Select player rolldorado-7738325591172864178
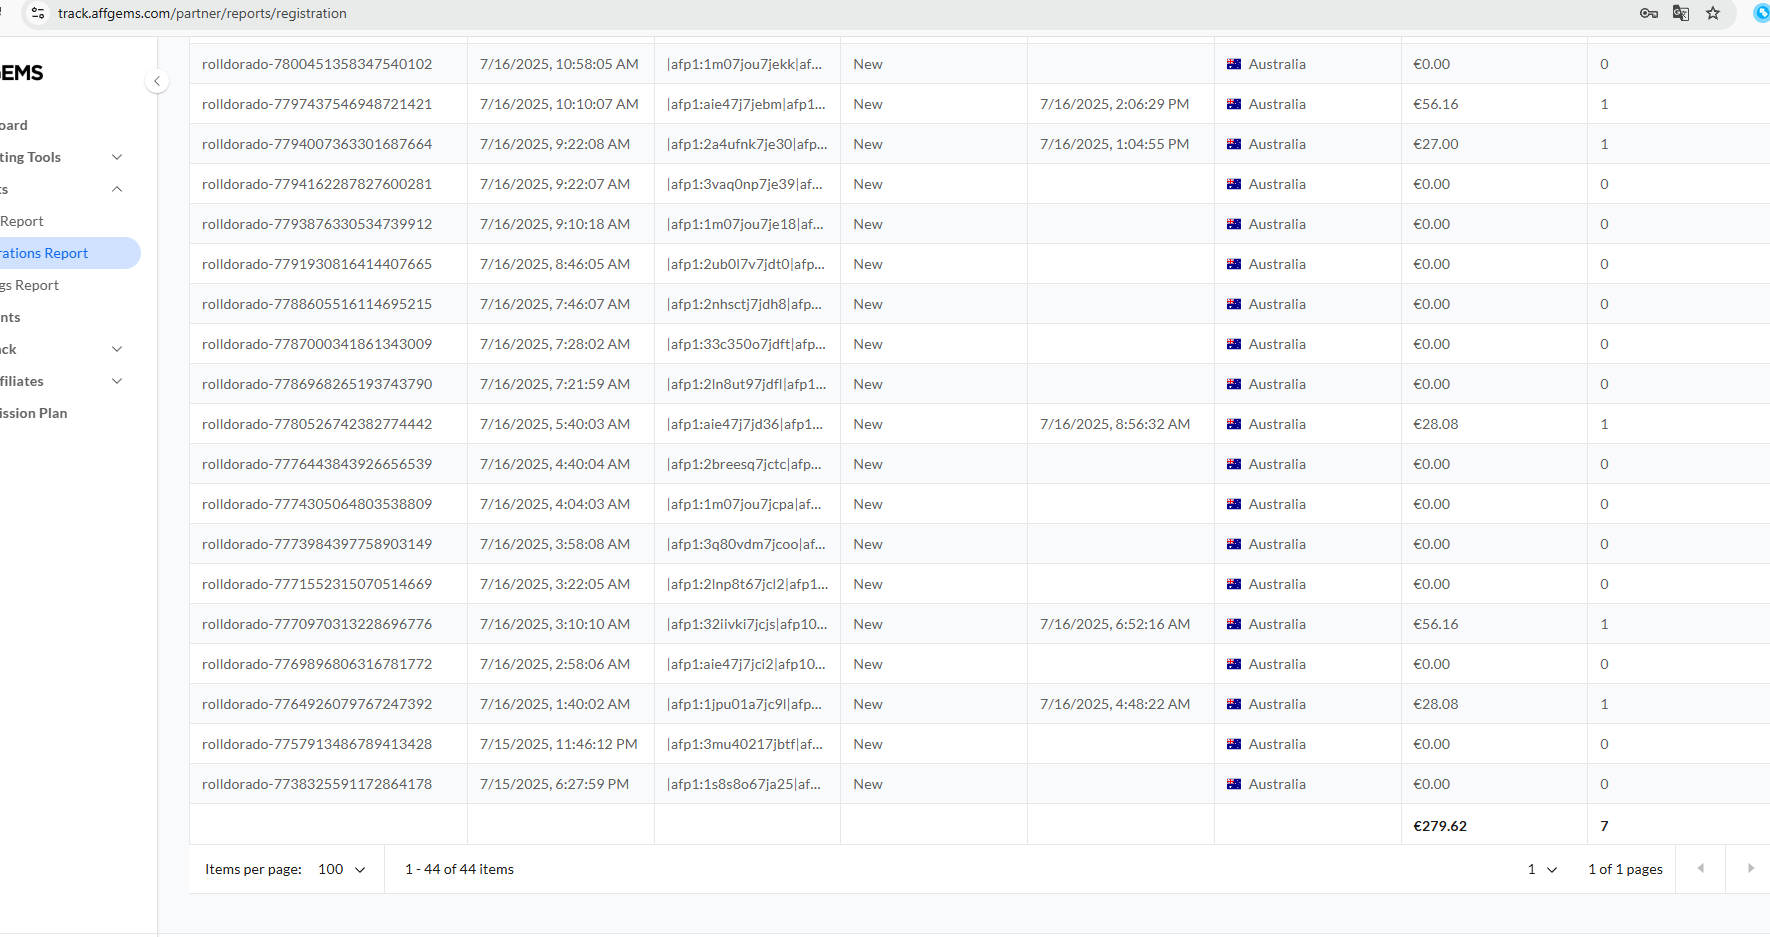Screen dimensions: 1770x937 [317, 784]
